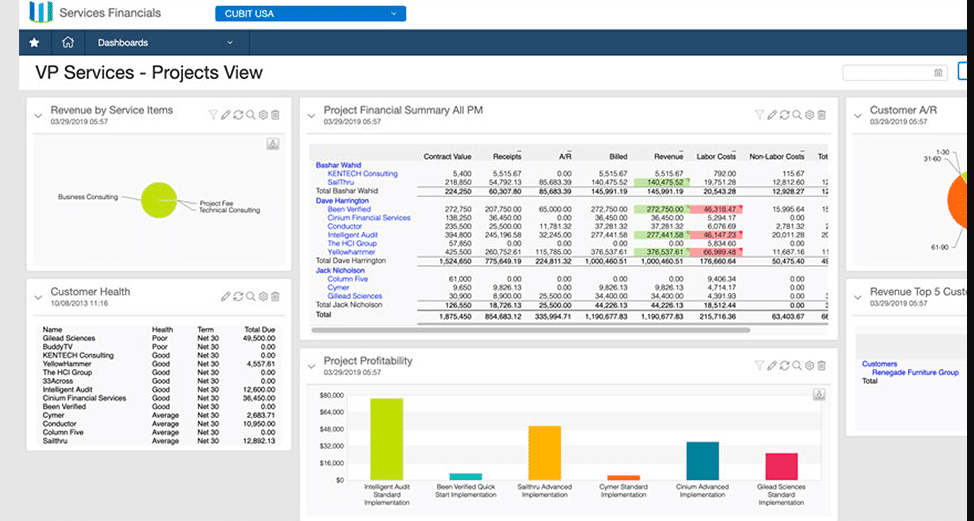This screenshot has width=974, height=521.
Task: Click cube icon on Revenue by Service Items
Action: [263, 115]
